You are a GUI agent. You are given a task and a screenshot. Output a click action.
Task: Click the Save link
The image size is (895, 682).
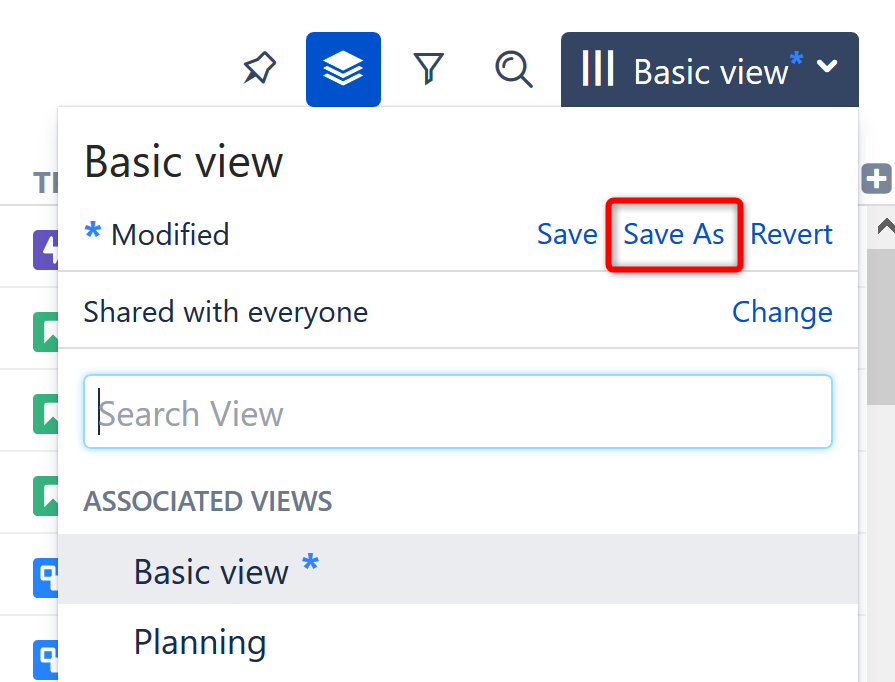coord(567,234)
